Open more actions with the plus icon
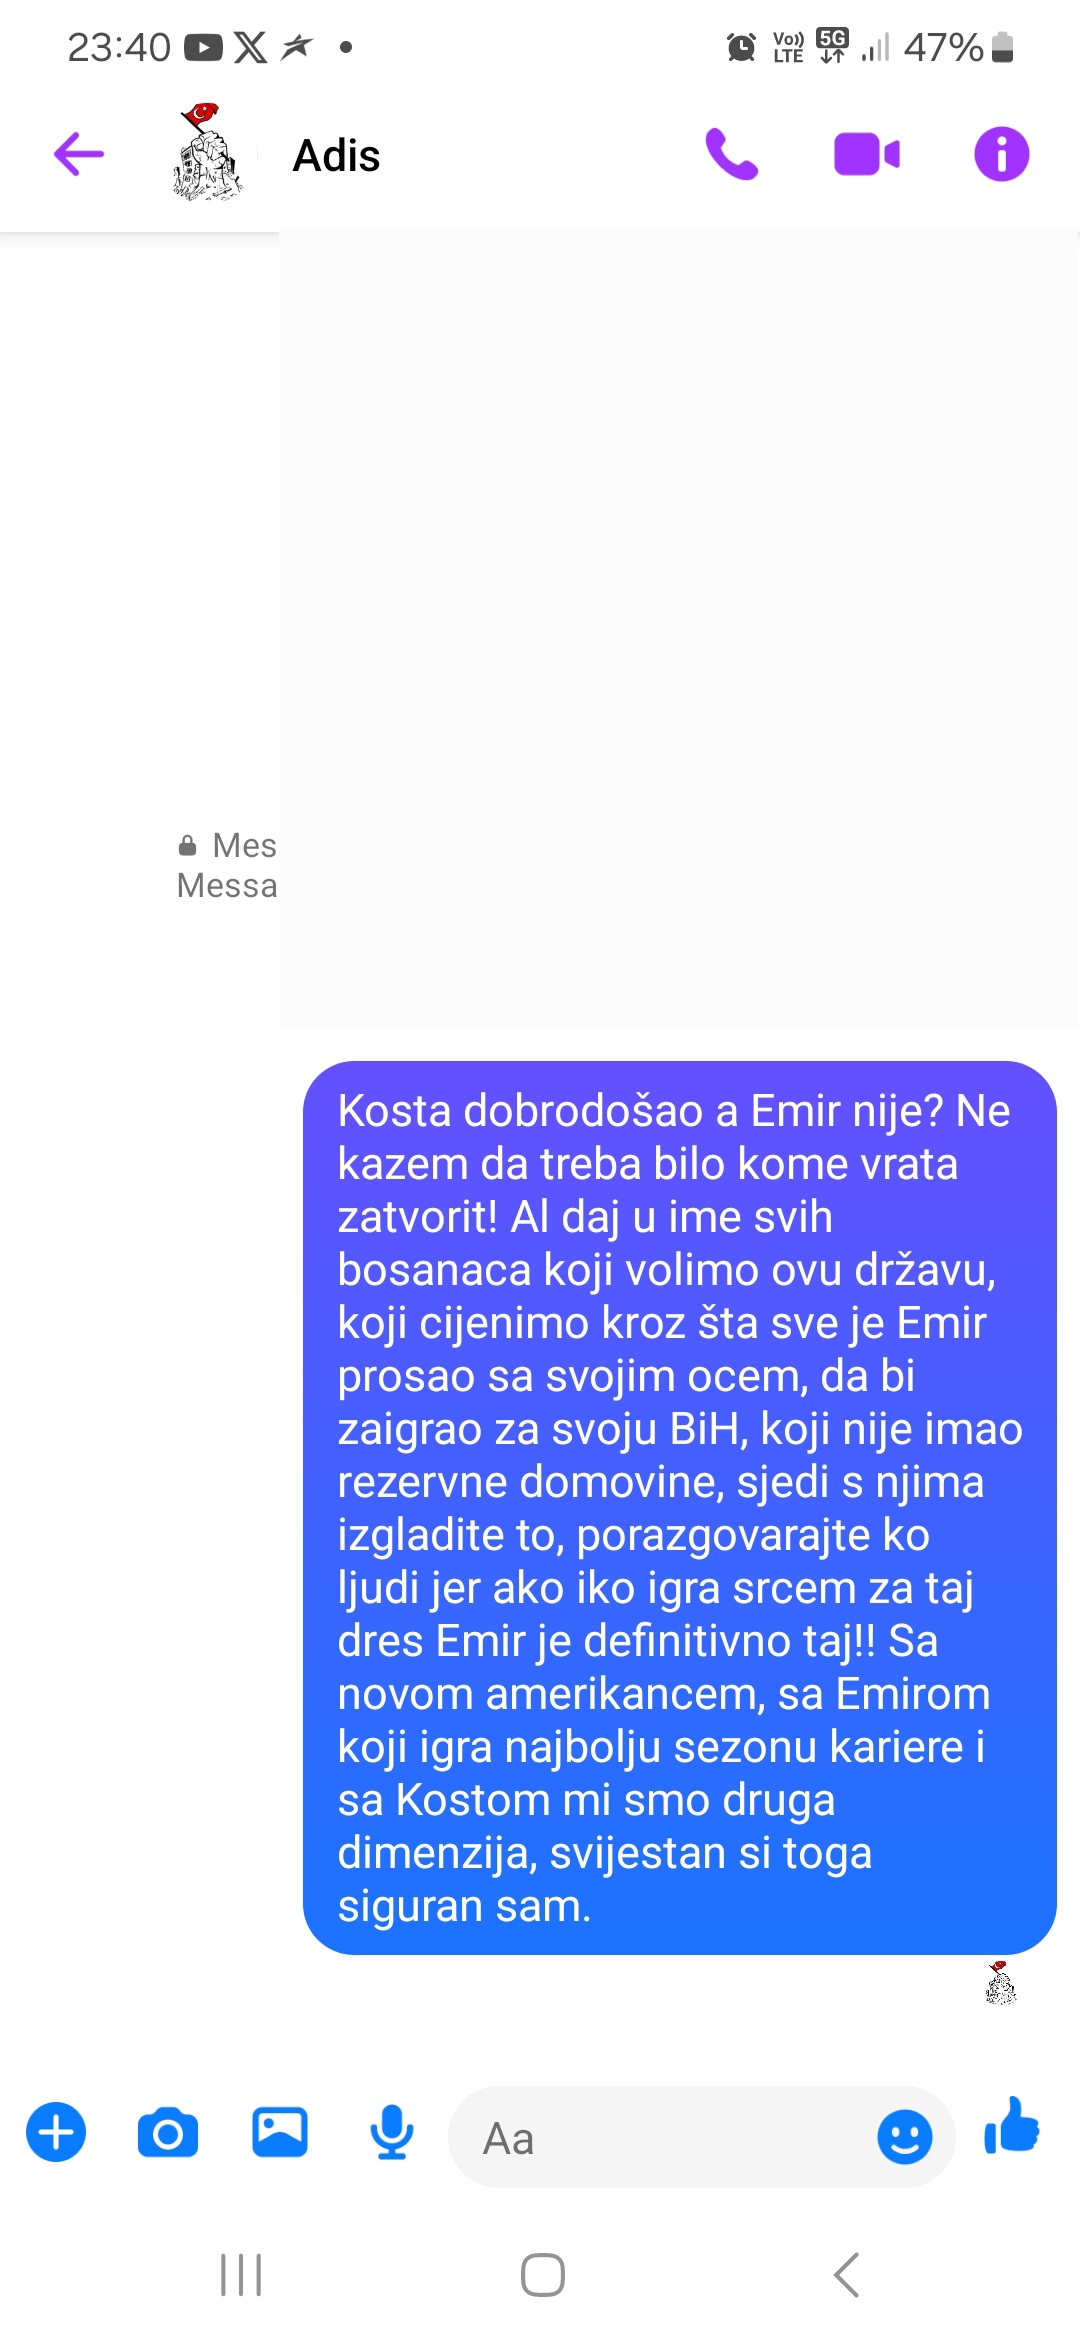 56,2133
